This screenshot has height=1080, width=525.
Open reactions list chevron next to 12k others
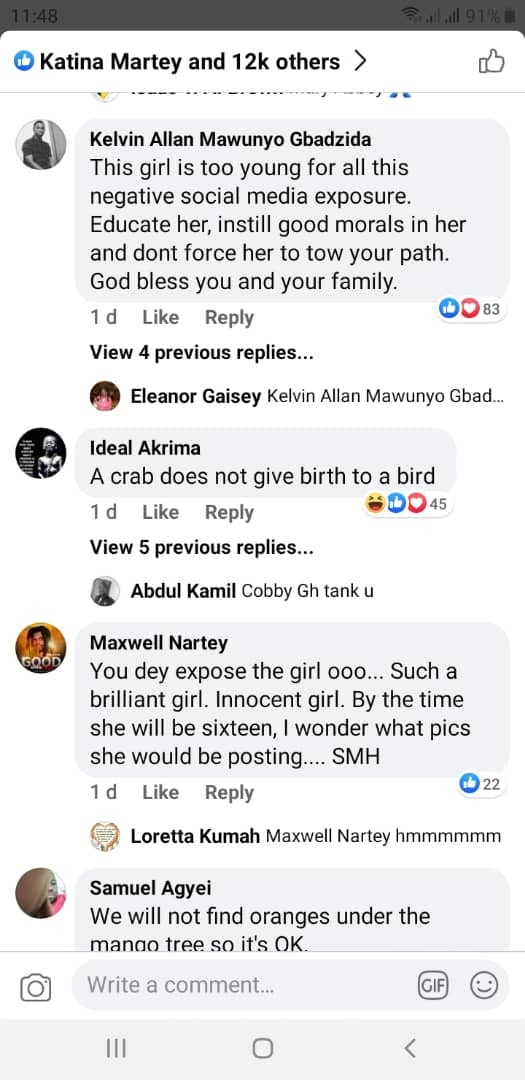pos(359,62)
